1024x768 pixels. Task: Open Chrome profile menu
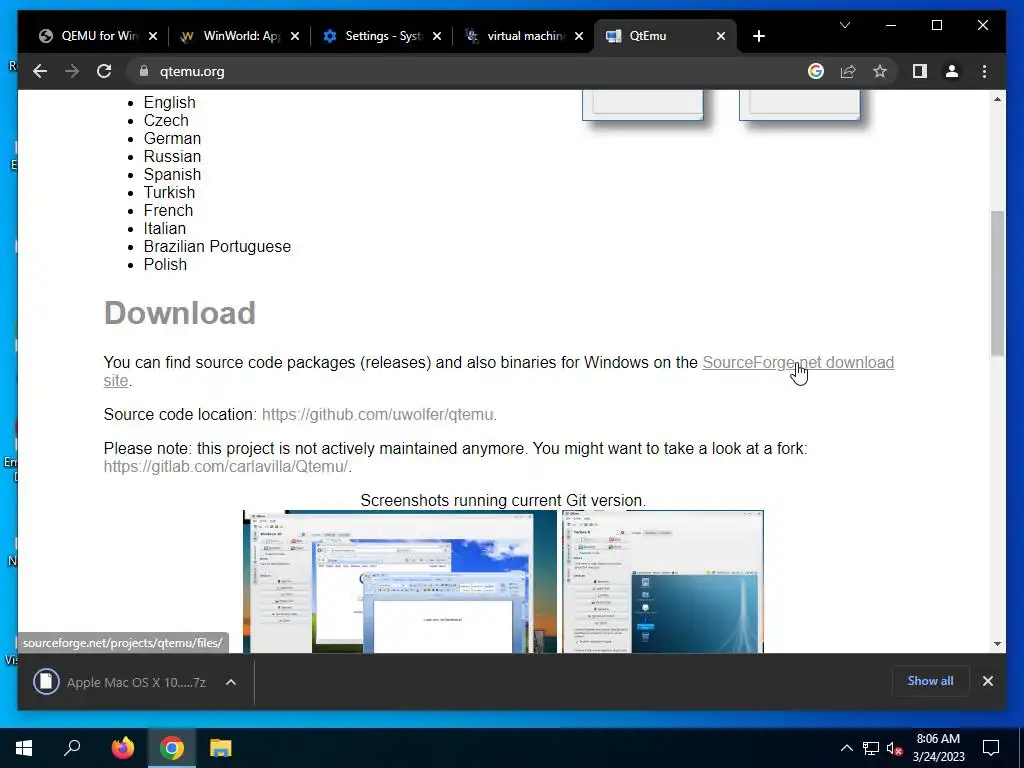(x=952, y=71)
